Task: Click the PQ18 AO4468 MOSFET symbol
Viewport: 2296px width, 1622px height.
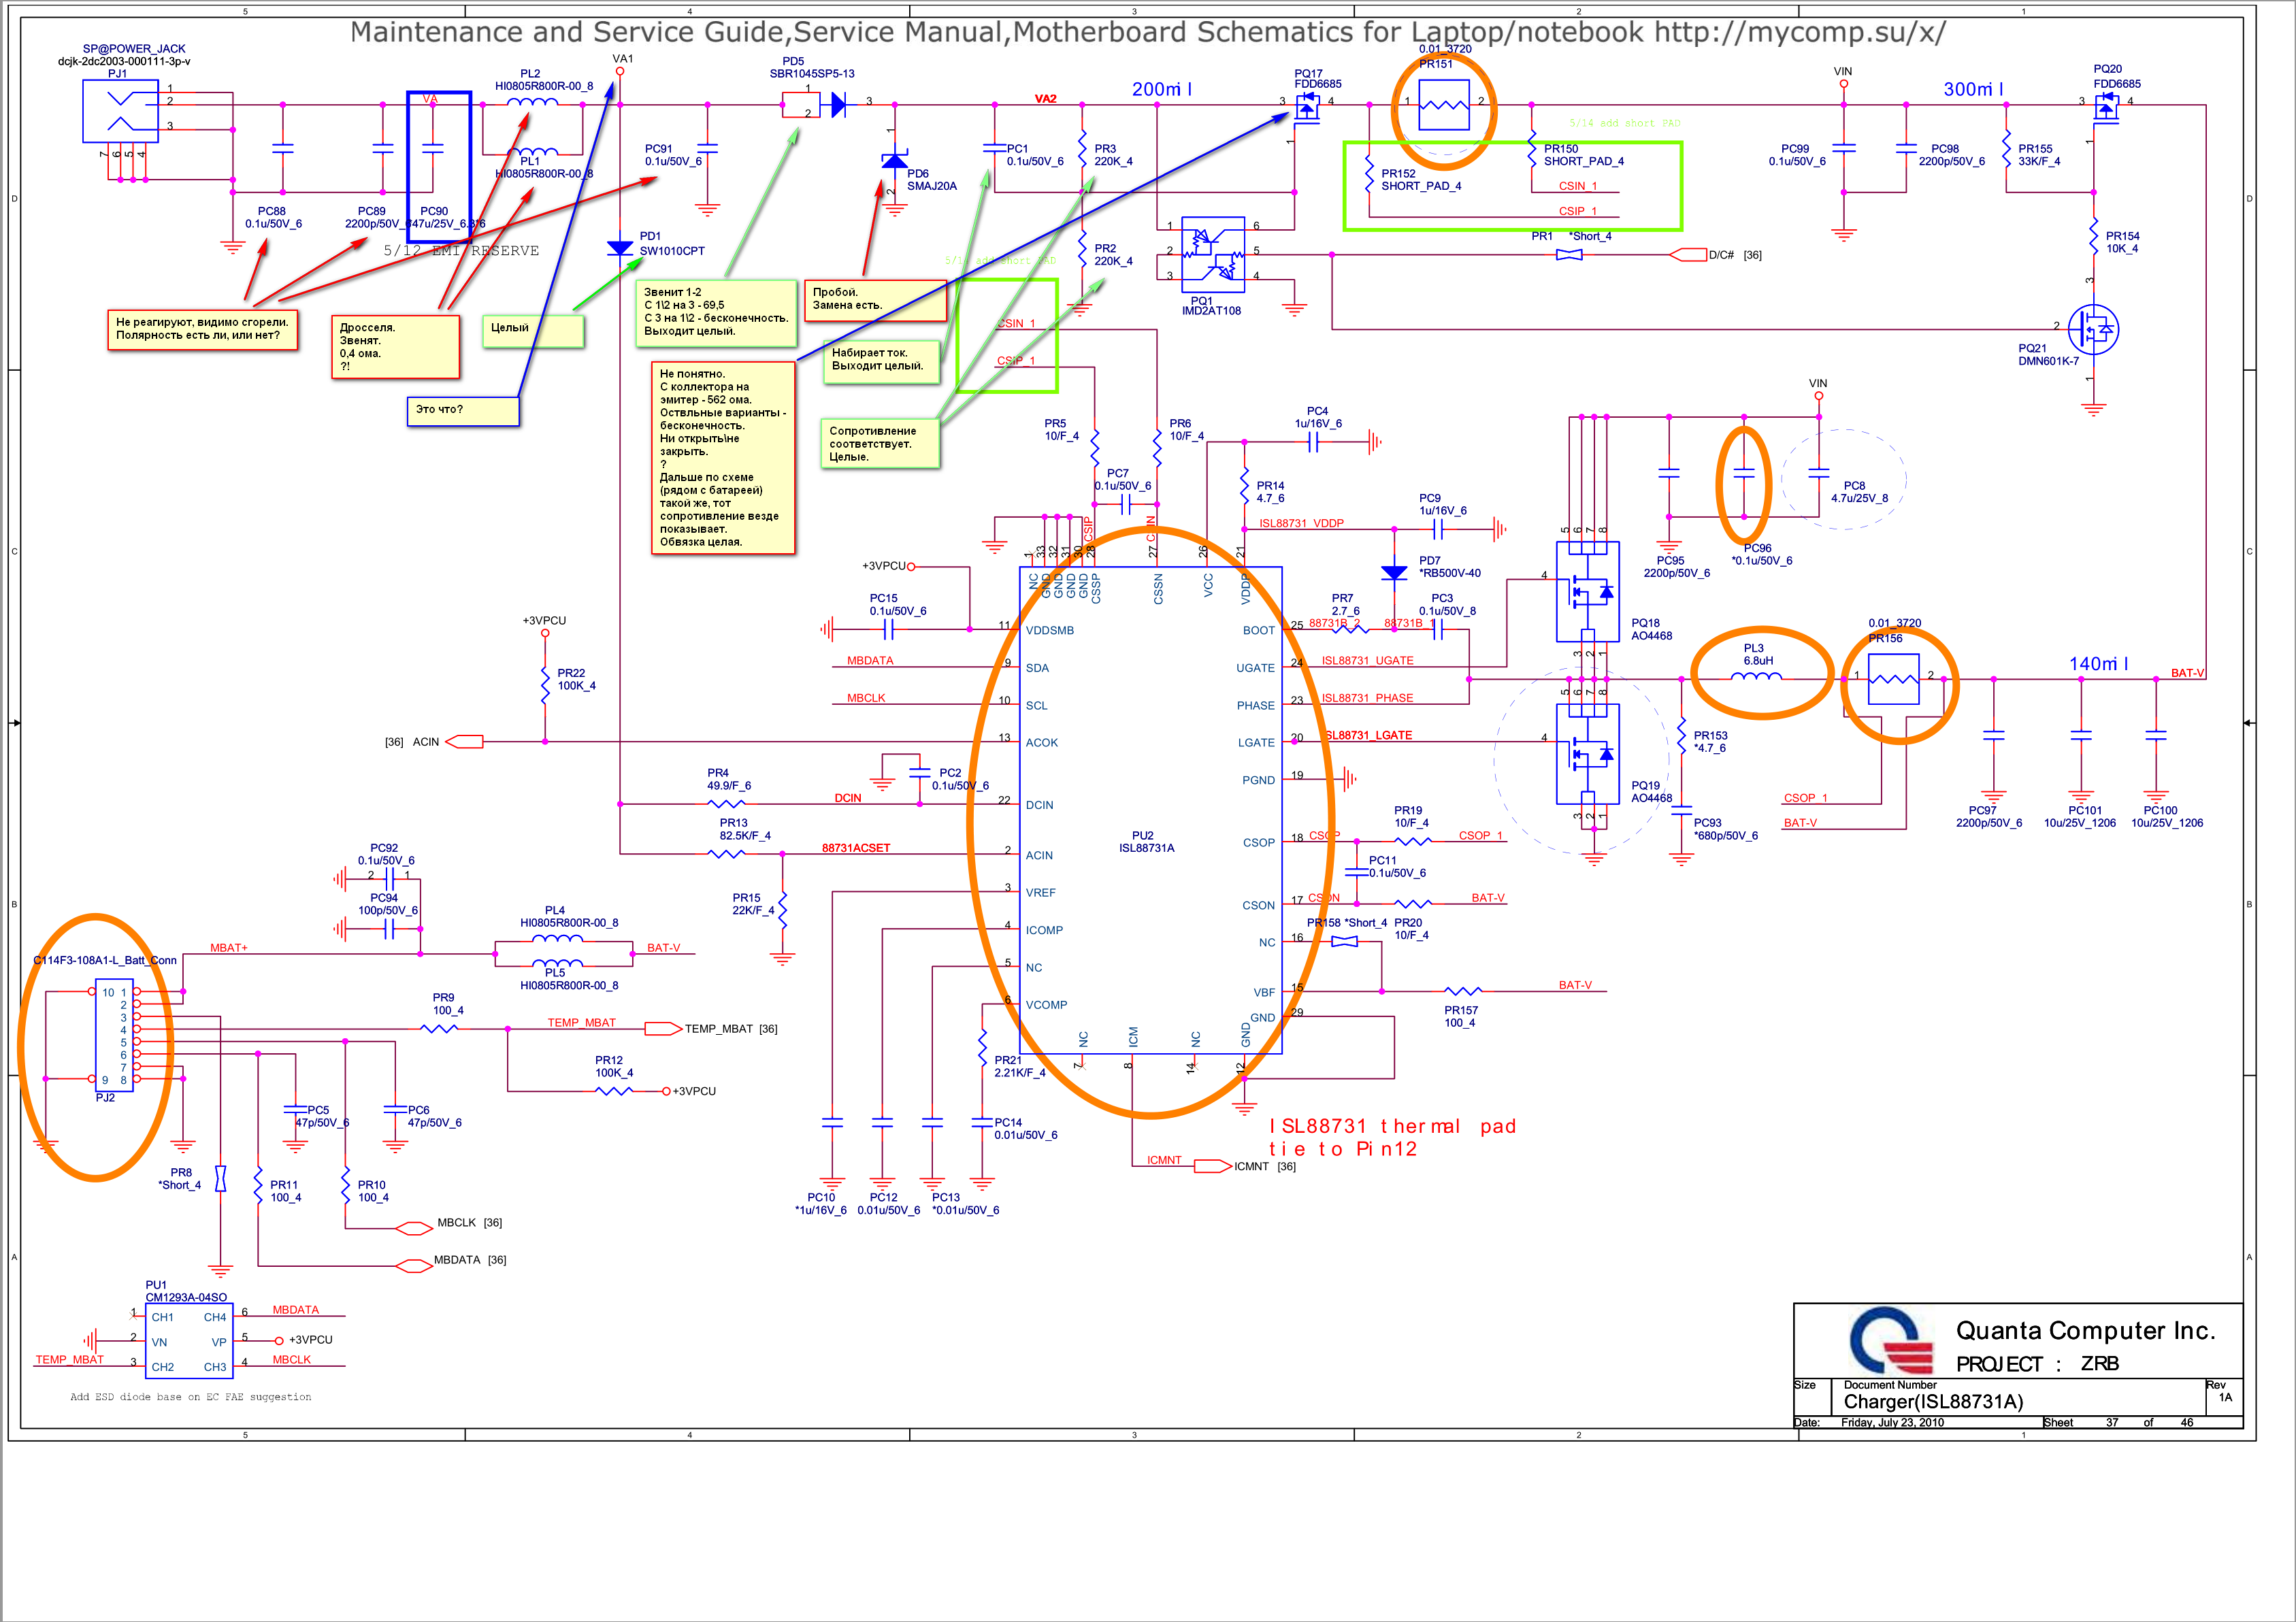Action: coord(1587,592)
